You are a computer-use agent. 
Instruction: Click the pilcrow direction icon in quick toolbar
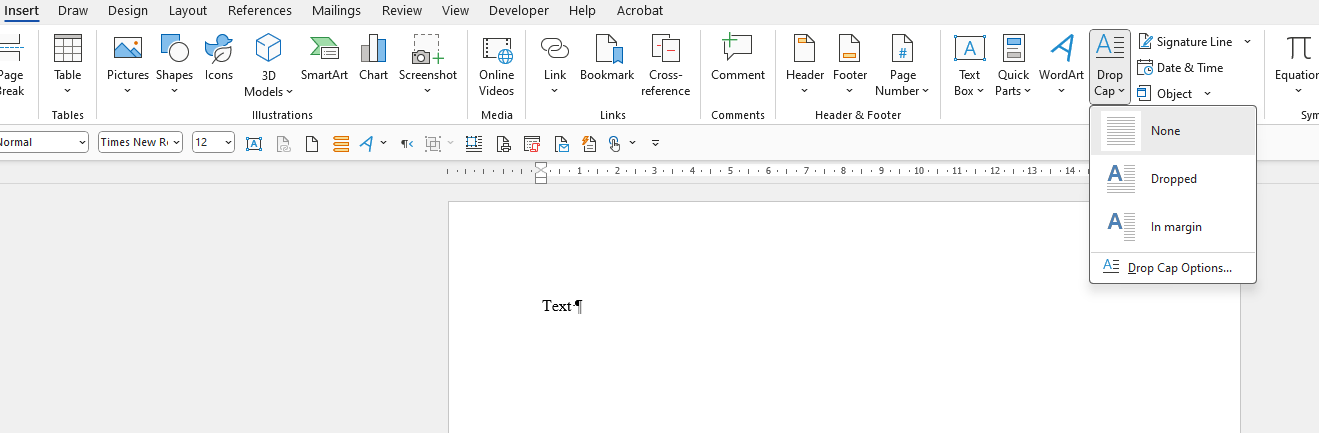pyautogui.click(x=406, y=143)
